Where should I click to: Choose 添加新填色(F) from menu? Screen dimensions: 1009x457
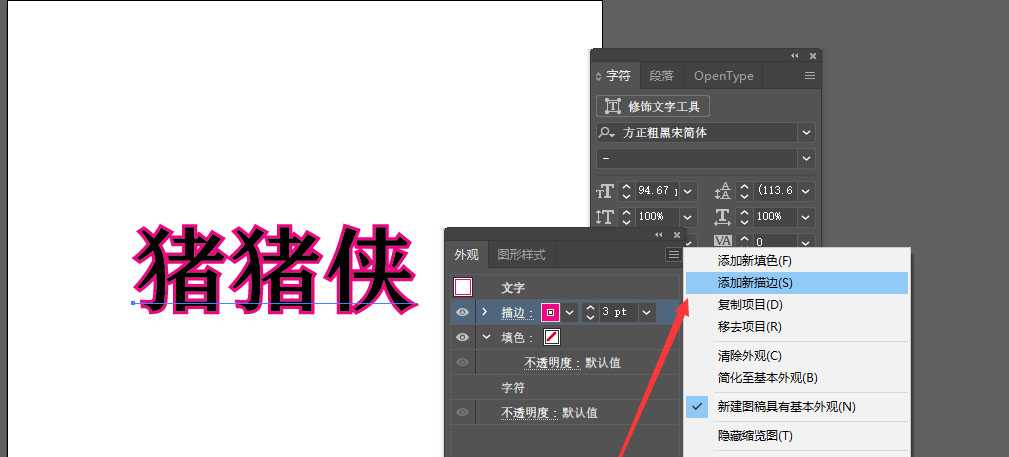[x=797, y=261]
